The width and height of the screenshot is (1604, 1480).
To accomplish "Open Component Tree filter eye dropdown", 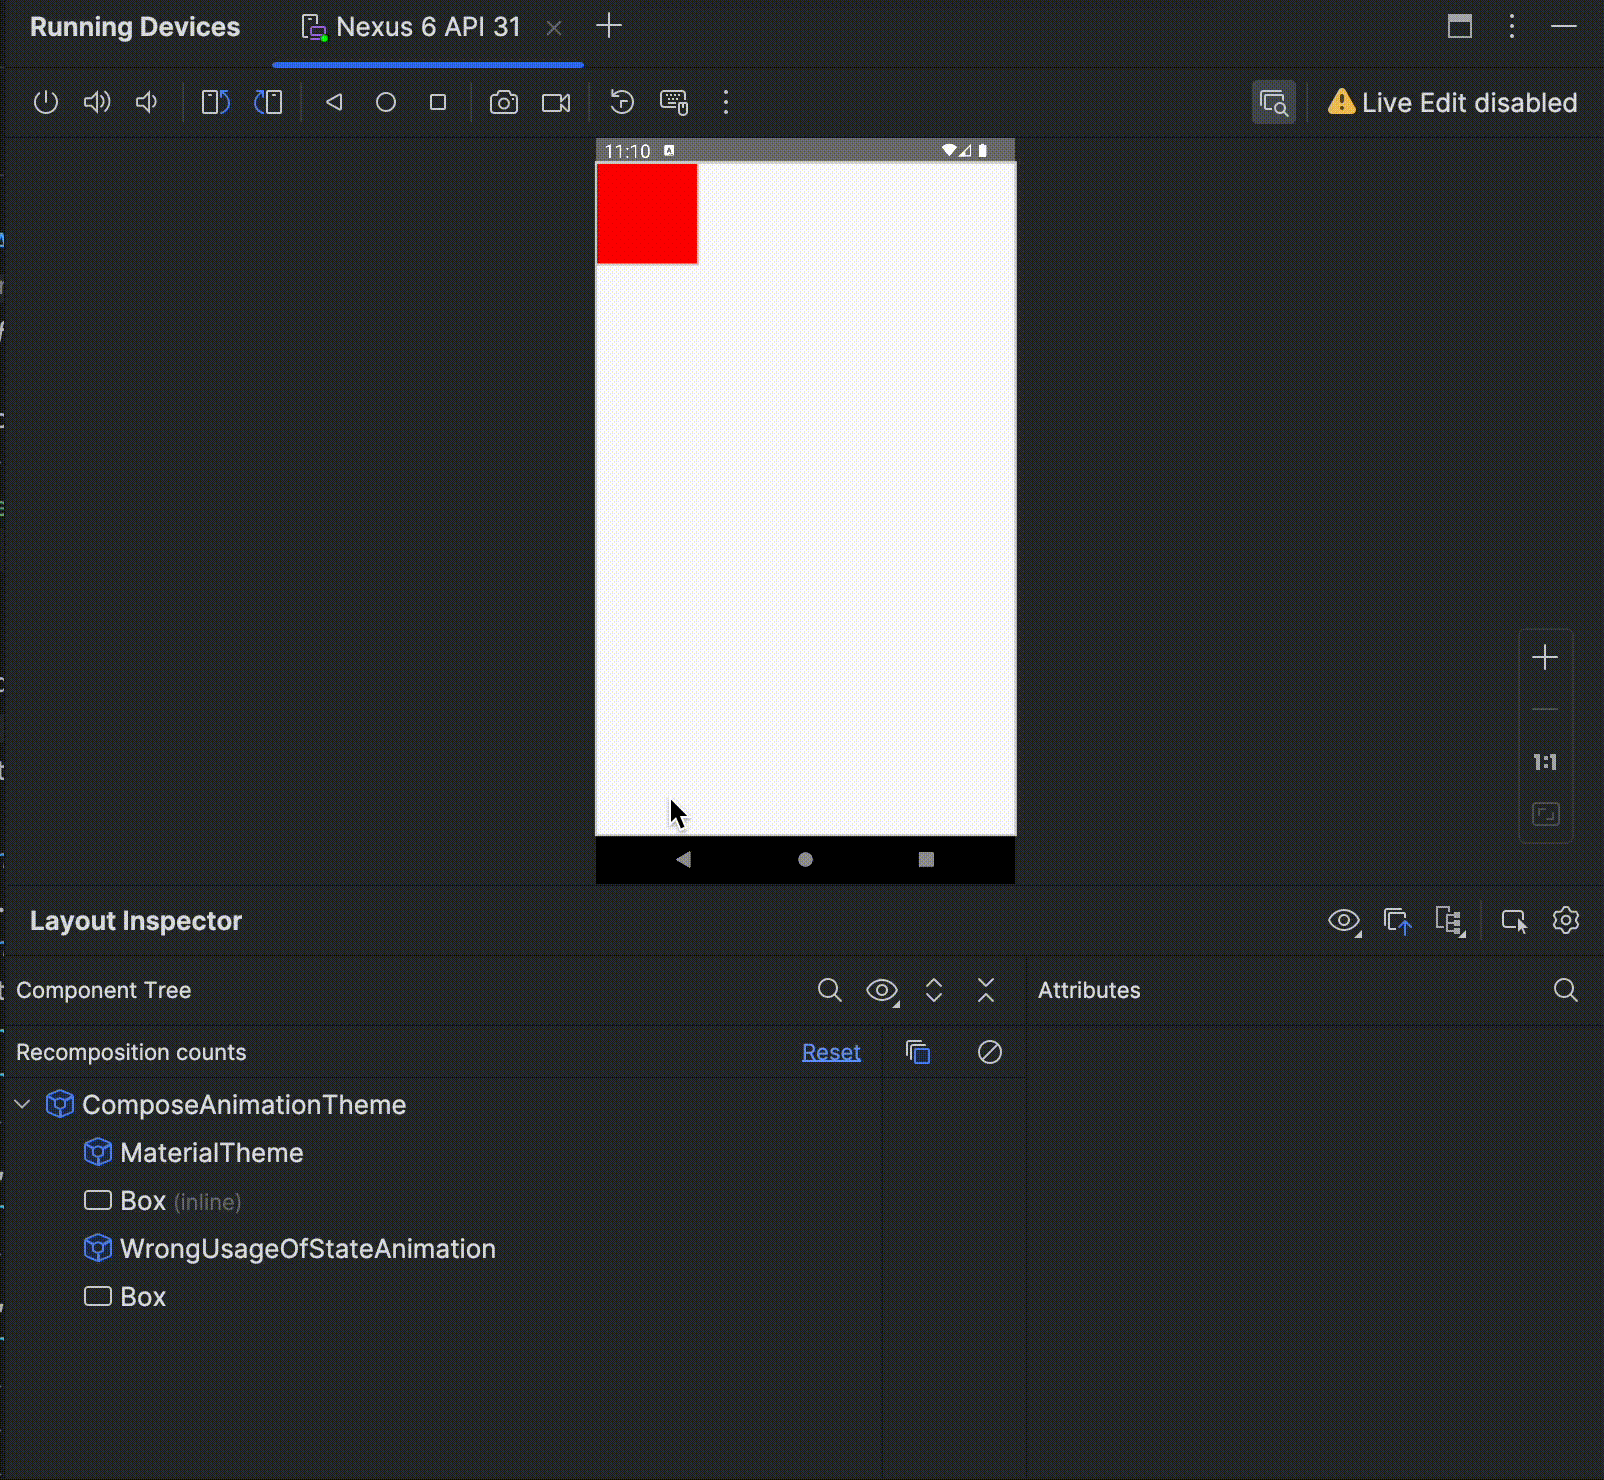I will [x=882, y=991].
